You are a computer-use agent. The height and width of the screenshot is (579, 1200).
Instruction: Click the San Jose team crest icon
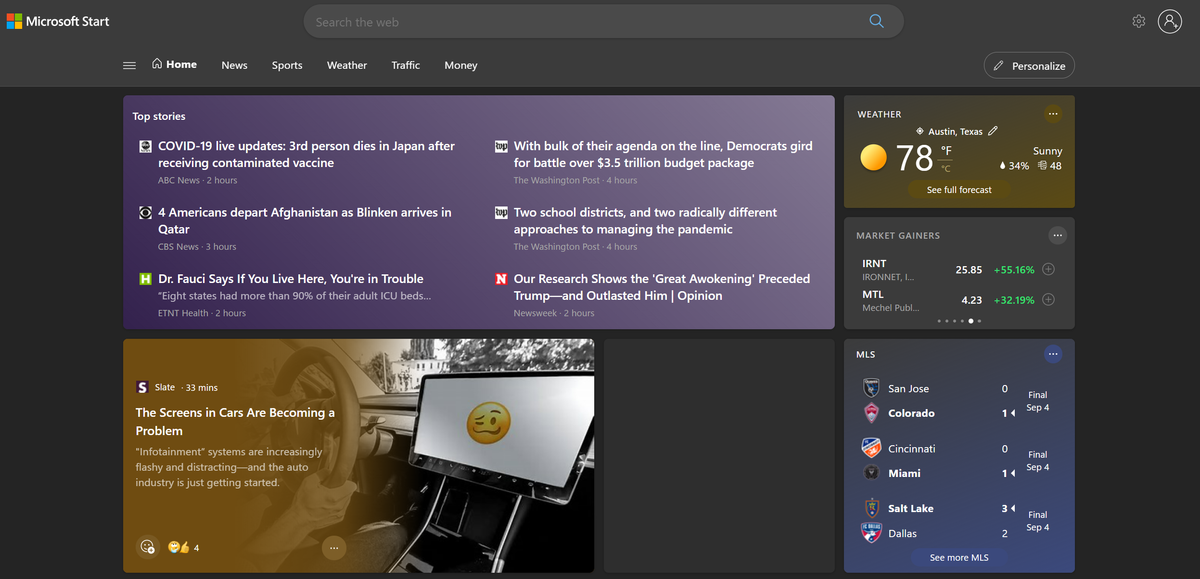(870, 388)
